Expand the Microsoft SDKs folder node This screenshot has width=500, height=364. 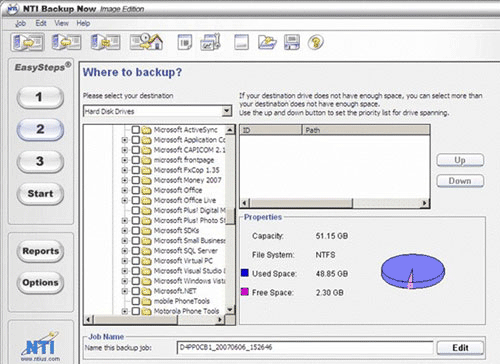pos(125,231)
